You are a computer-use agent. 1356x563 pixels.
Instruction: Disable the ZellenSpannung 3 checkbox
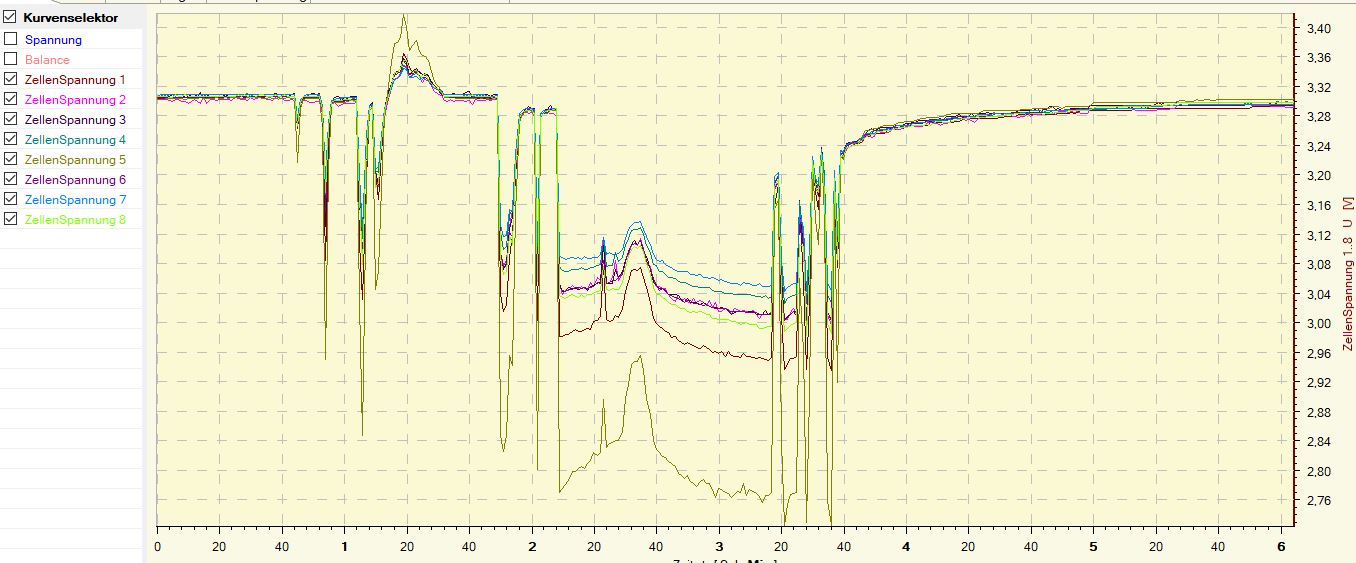[10, 119]
